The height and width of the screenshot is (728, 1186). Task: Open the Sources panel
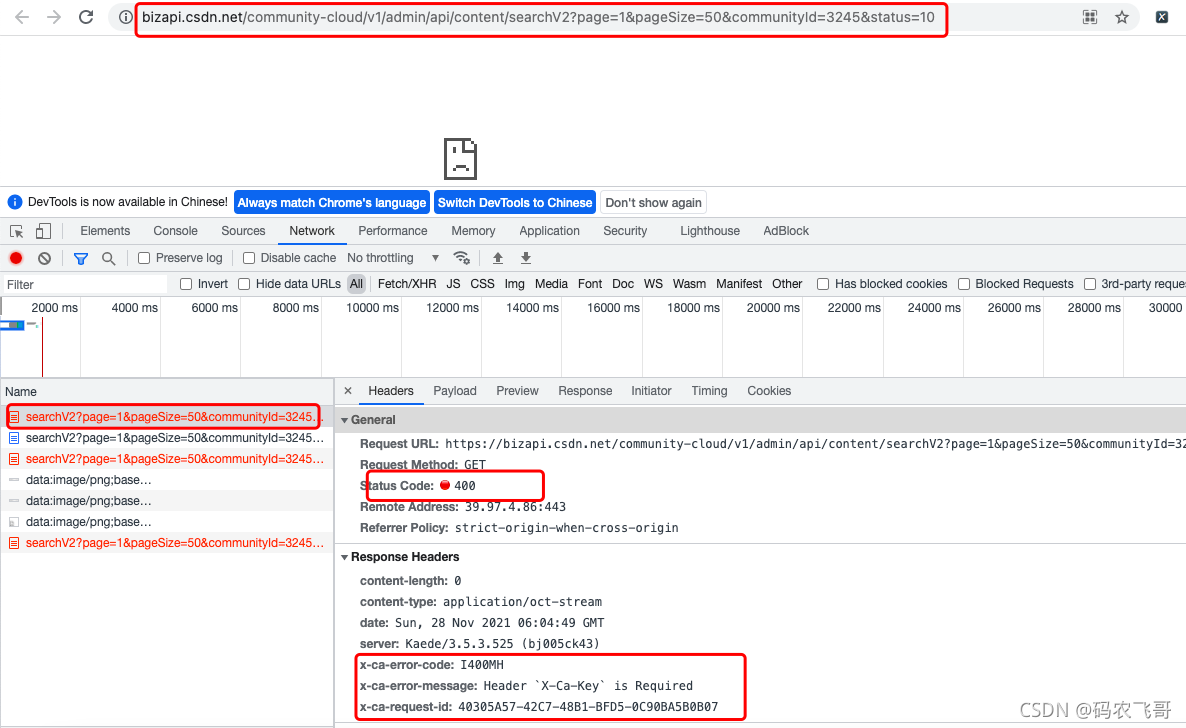pyautogui.click(x=244, y=231)
